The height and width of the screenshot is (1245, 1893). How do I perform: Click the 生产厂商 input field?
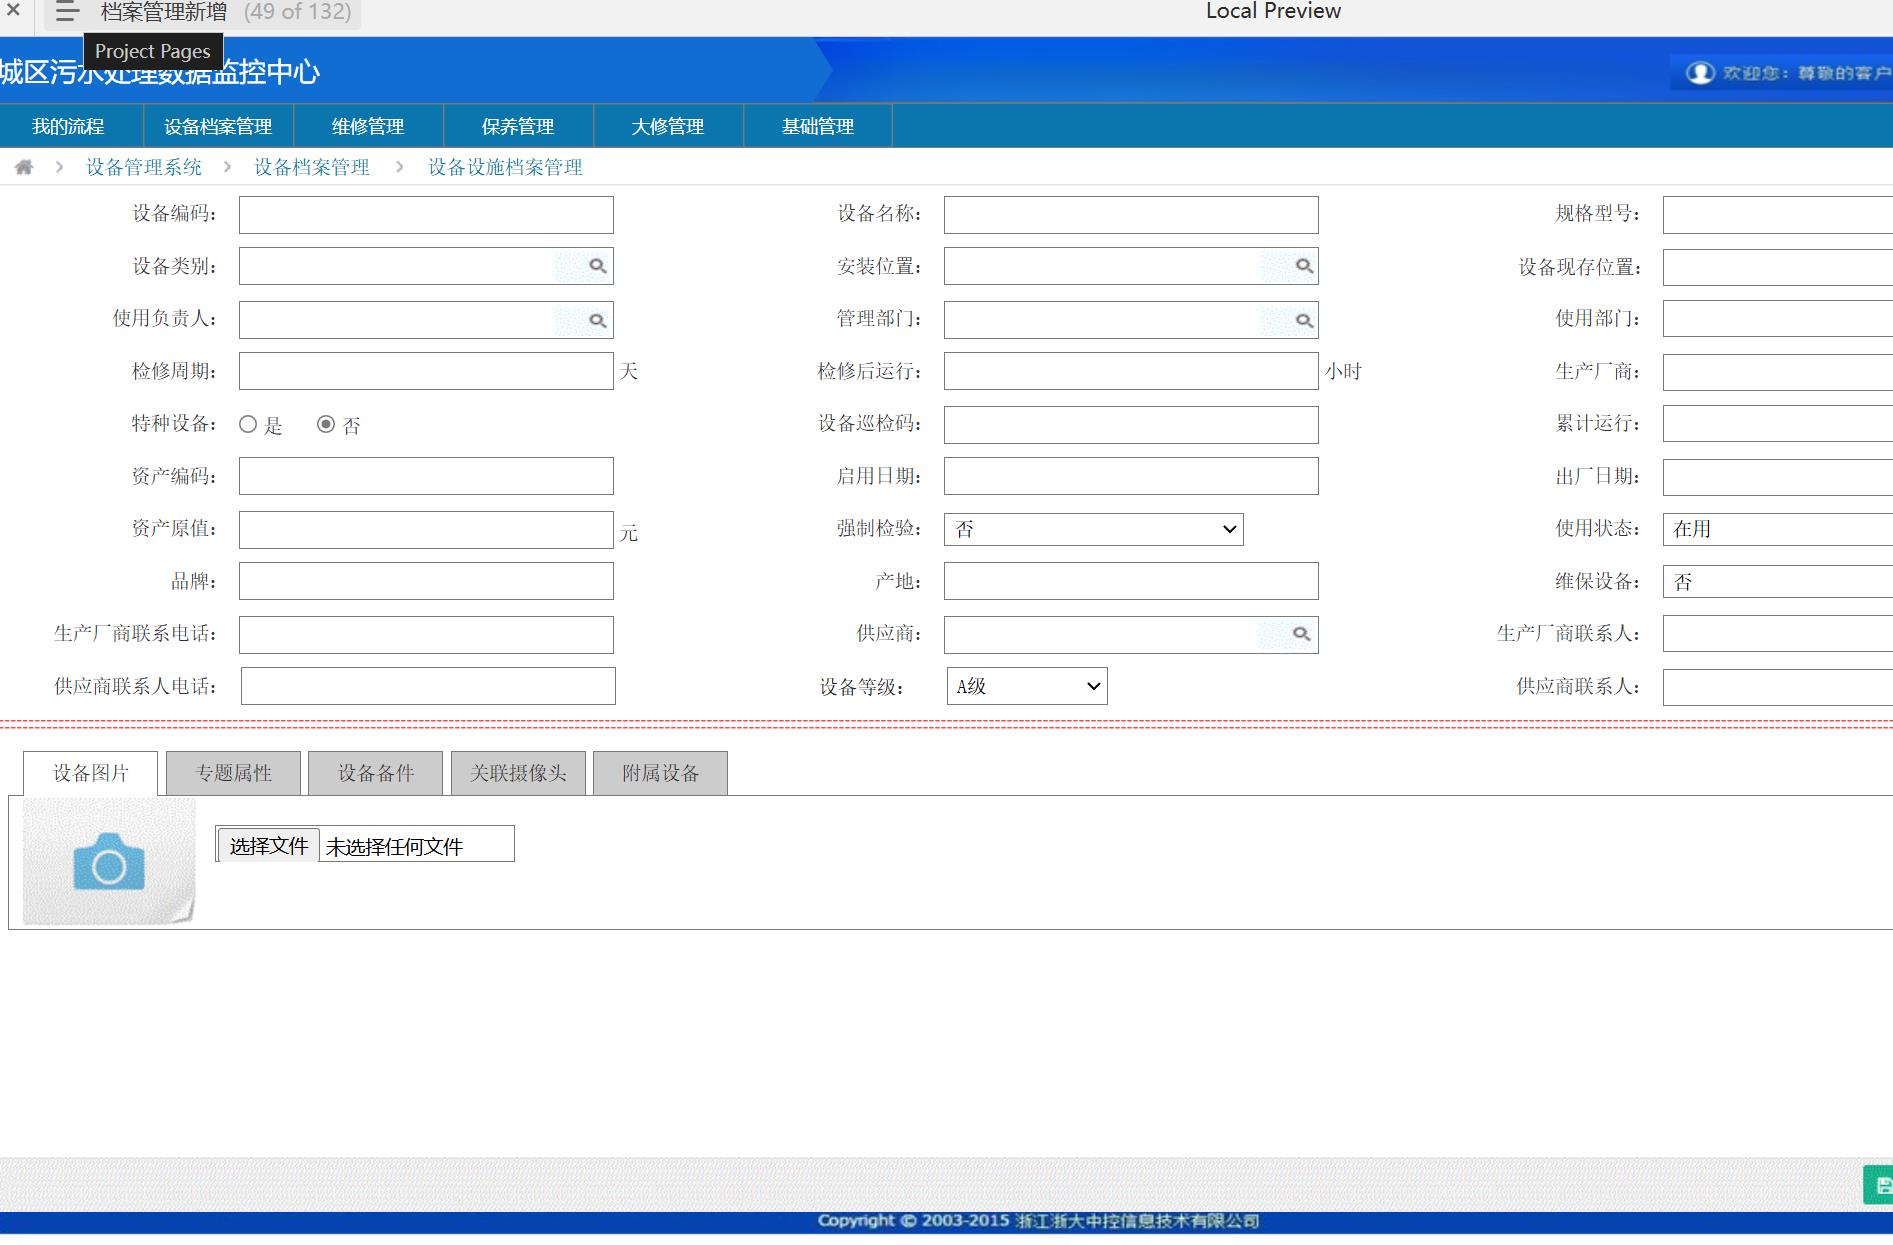coord(1777,372)
